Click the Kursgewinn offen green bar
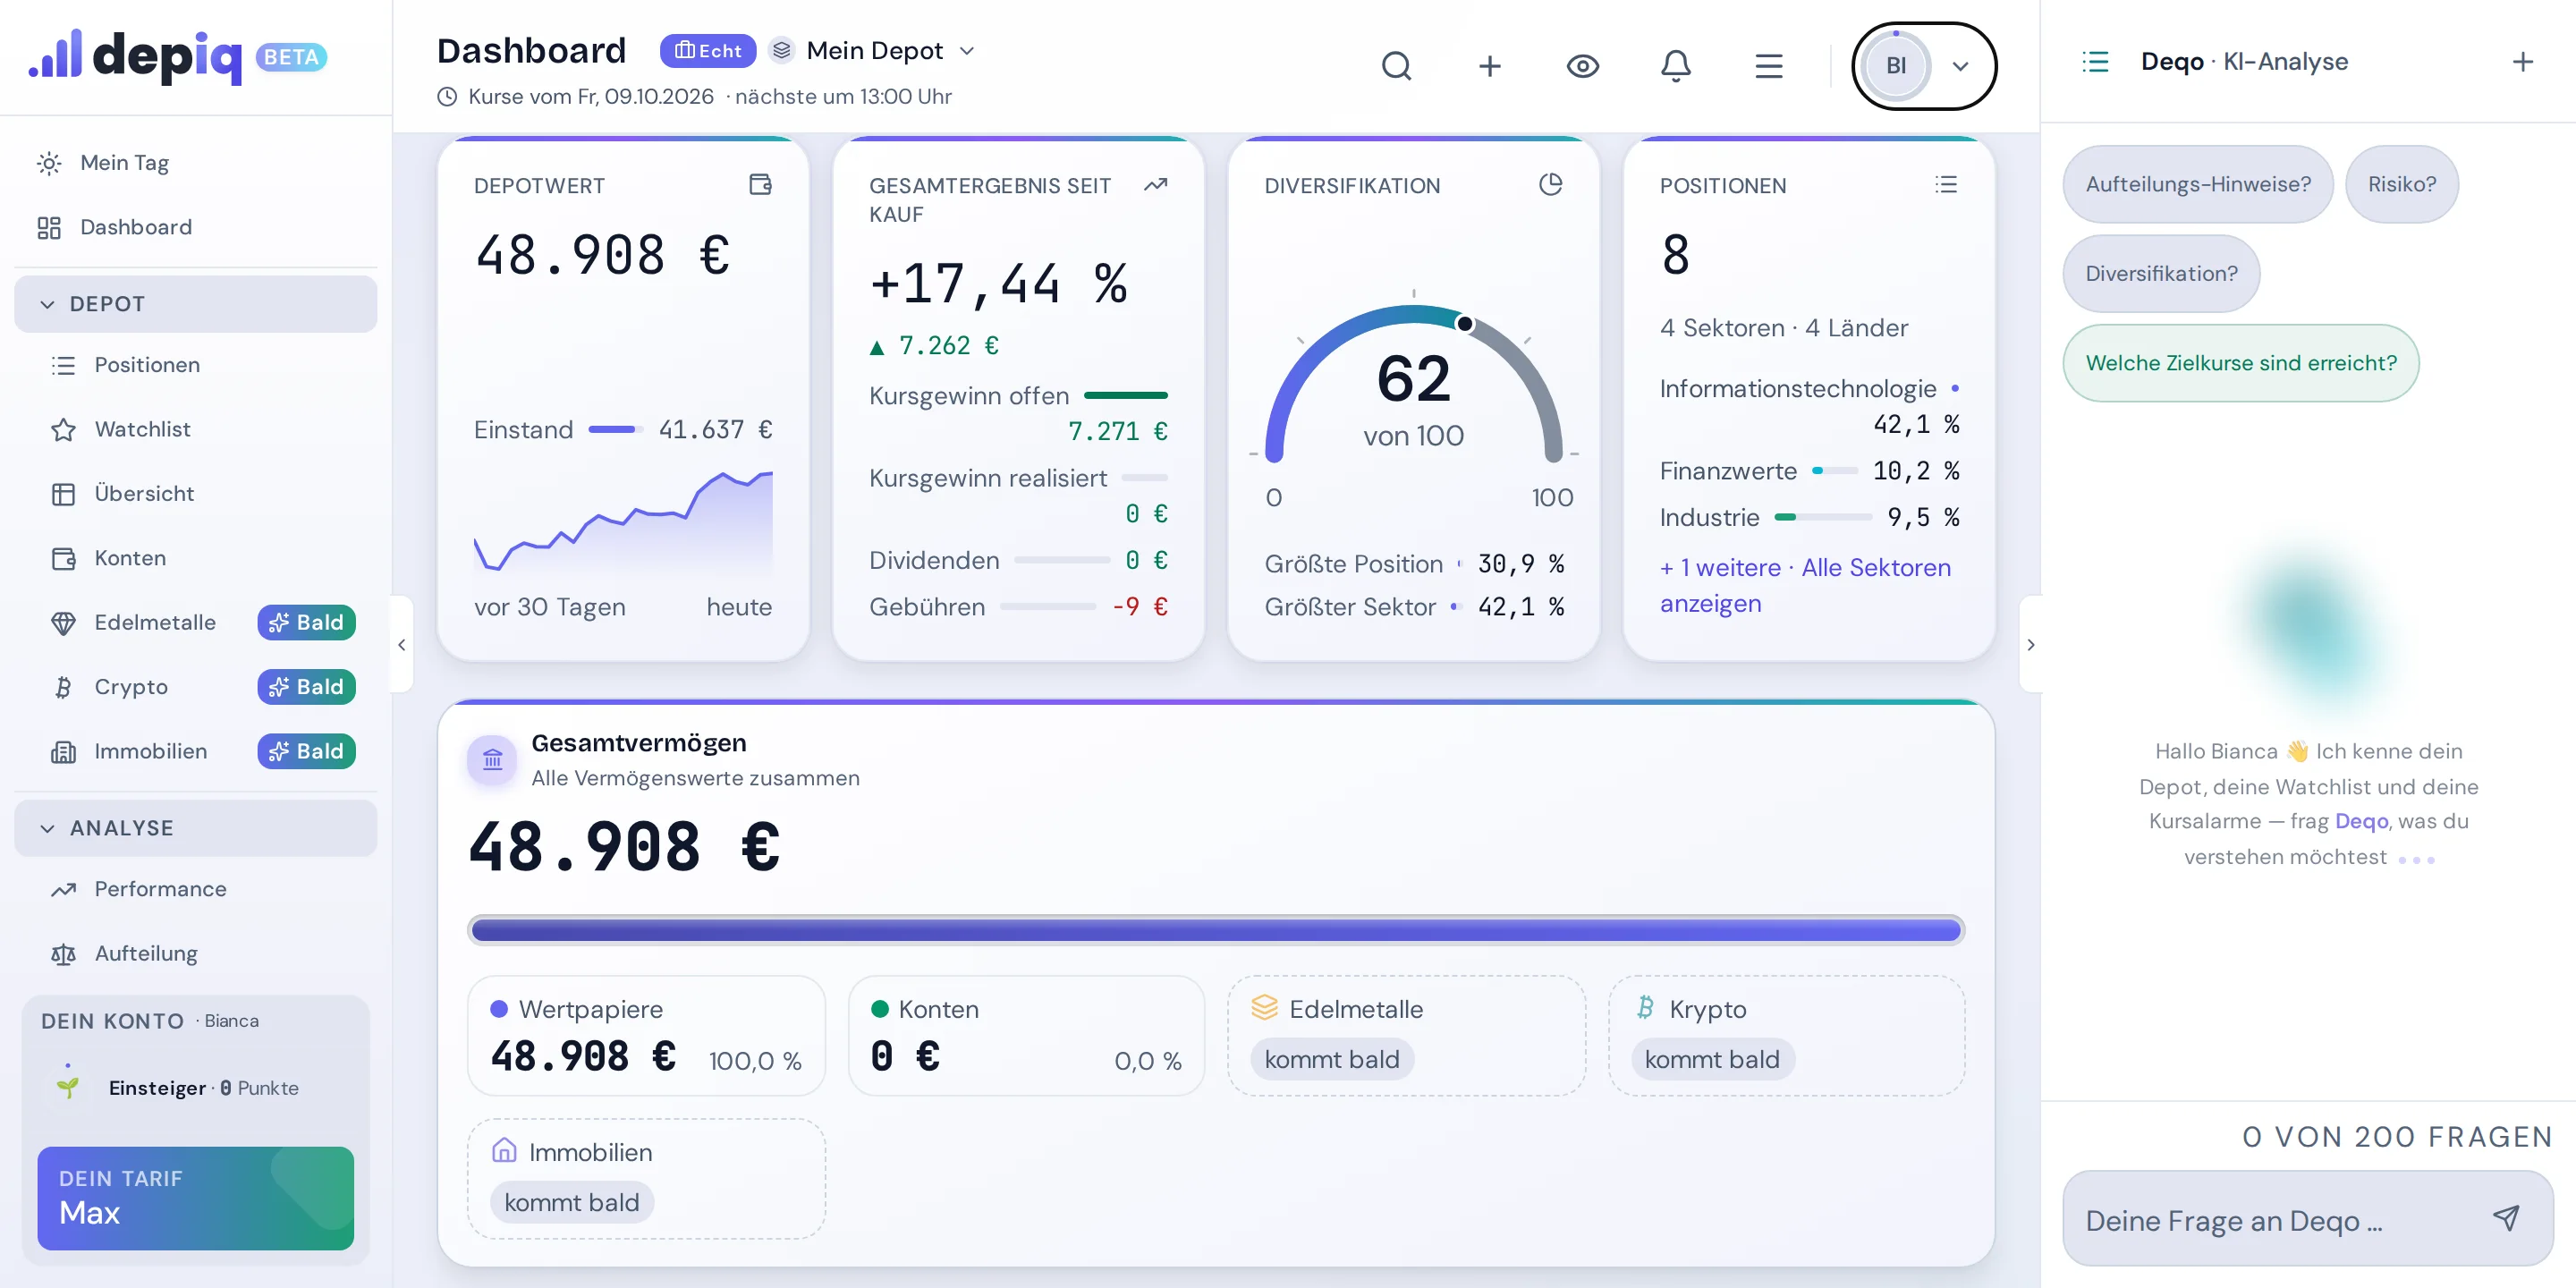Image resolution: width=2576 pixels, height=1288 pixels. (1125, 395)
